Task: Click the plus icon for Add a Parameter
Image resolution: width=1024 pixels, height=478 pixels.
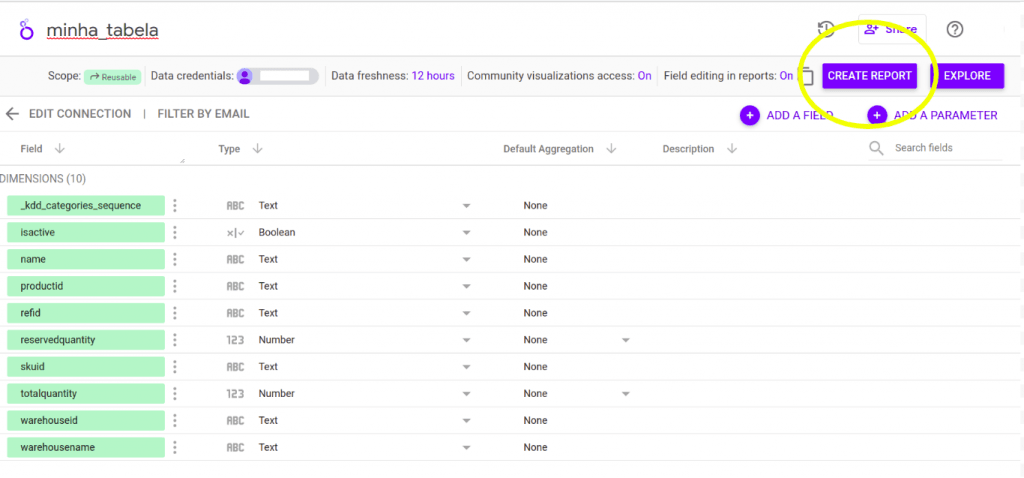Action: pos(877,115)
